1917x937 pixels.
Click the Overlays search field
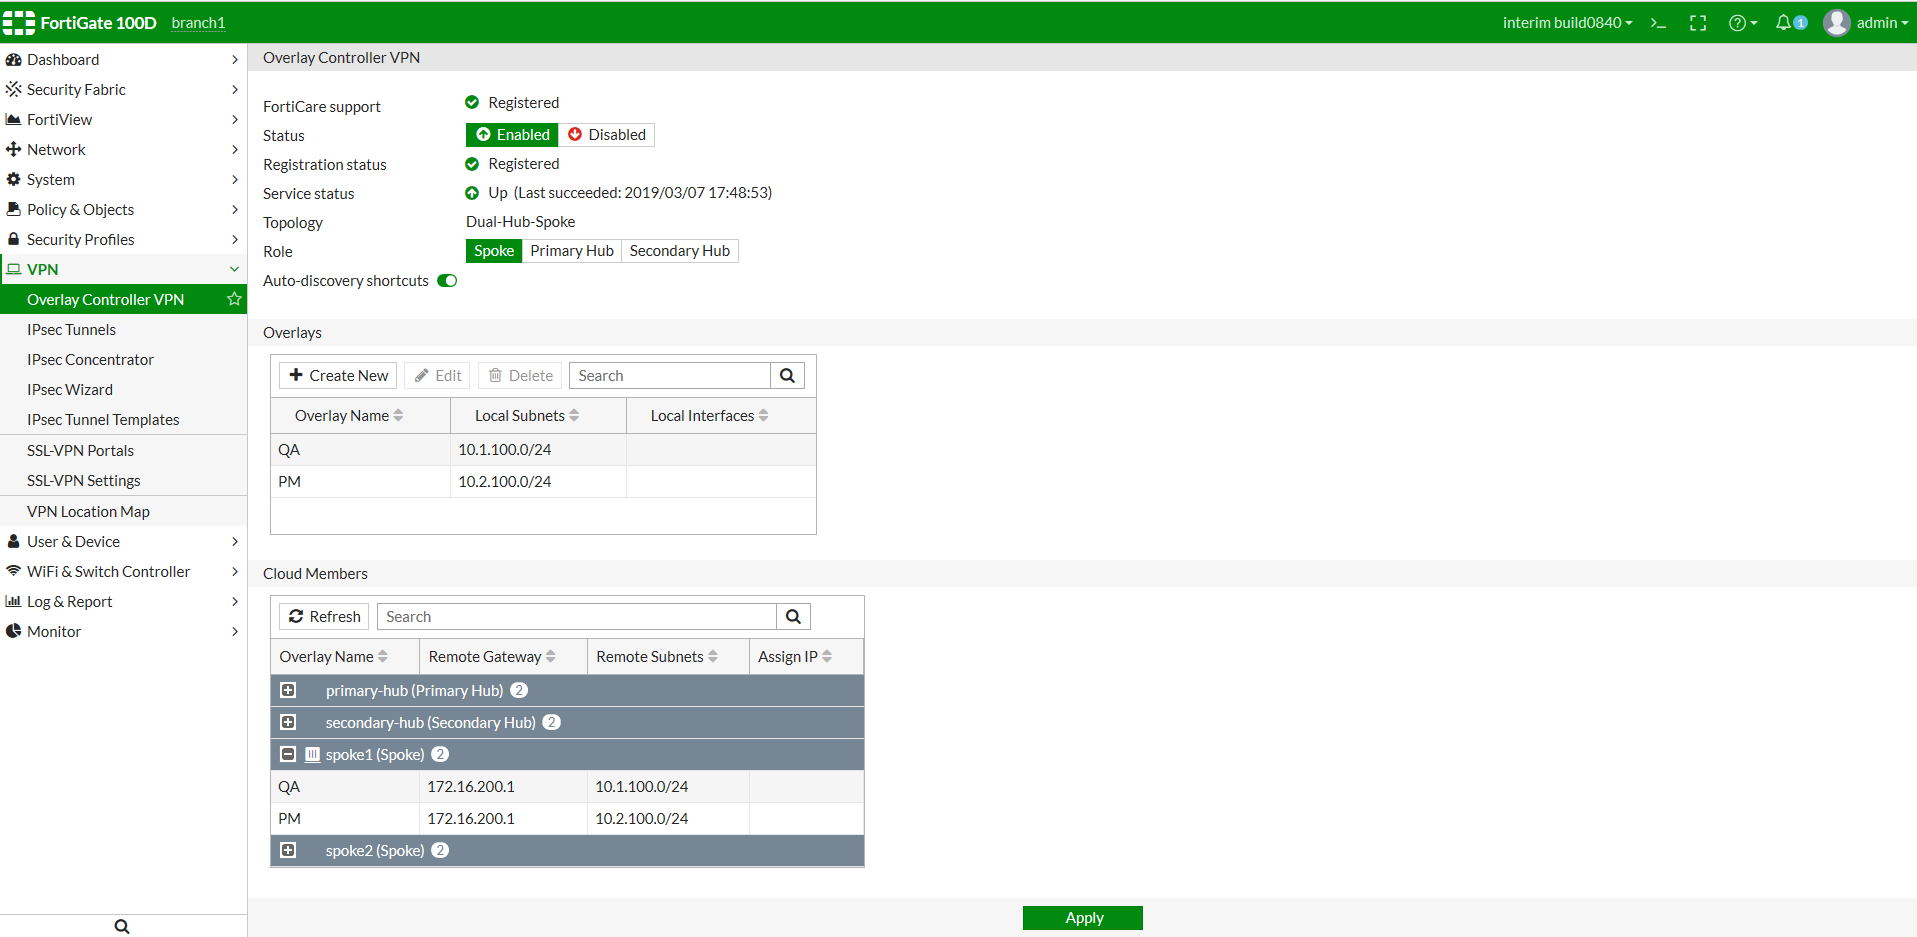[x=670, y=376]
